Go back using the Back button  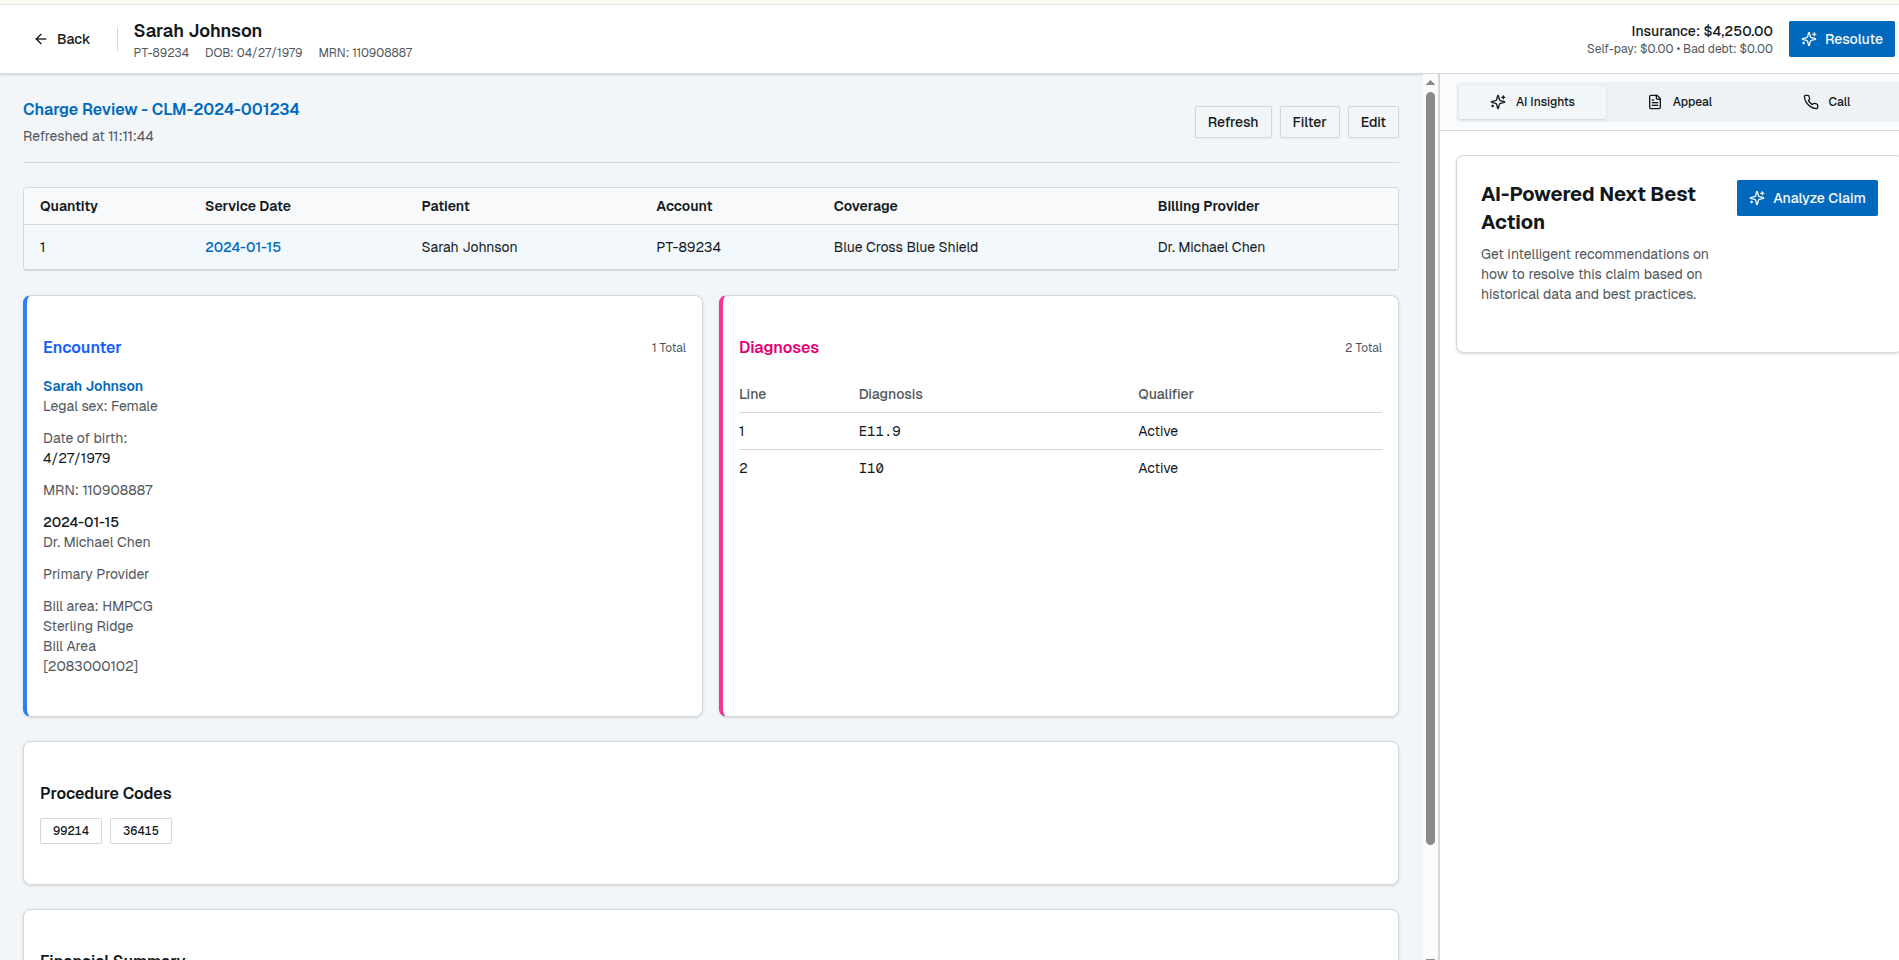click(x=62, y=39)
